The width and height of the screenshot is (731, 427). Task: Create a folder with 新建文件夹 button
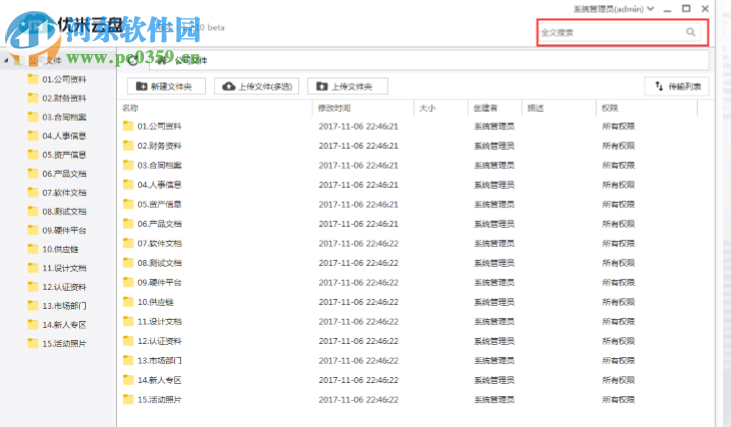pyautogui.click(x=166, y=86)
